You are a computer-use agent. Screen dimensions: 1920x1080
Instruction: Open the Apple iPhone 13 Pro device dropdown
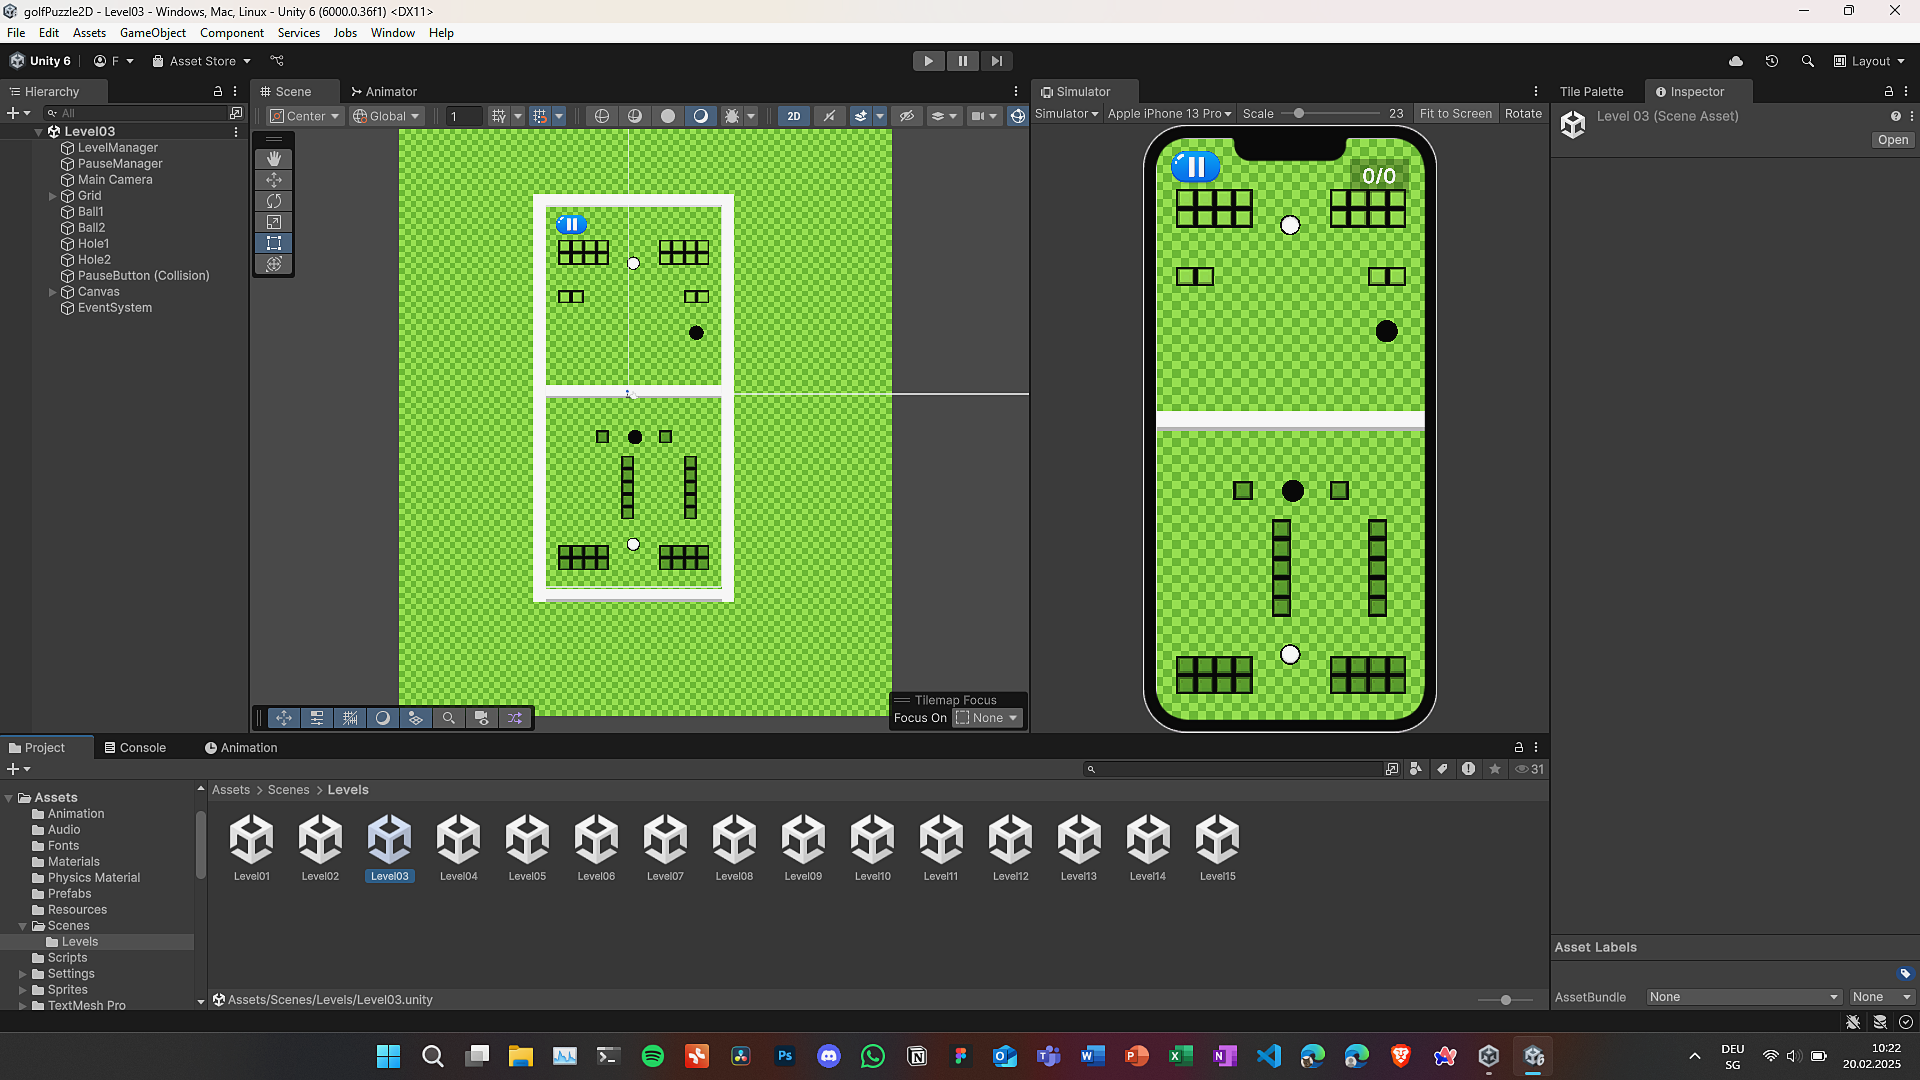(x=1169, y=114)
